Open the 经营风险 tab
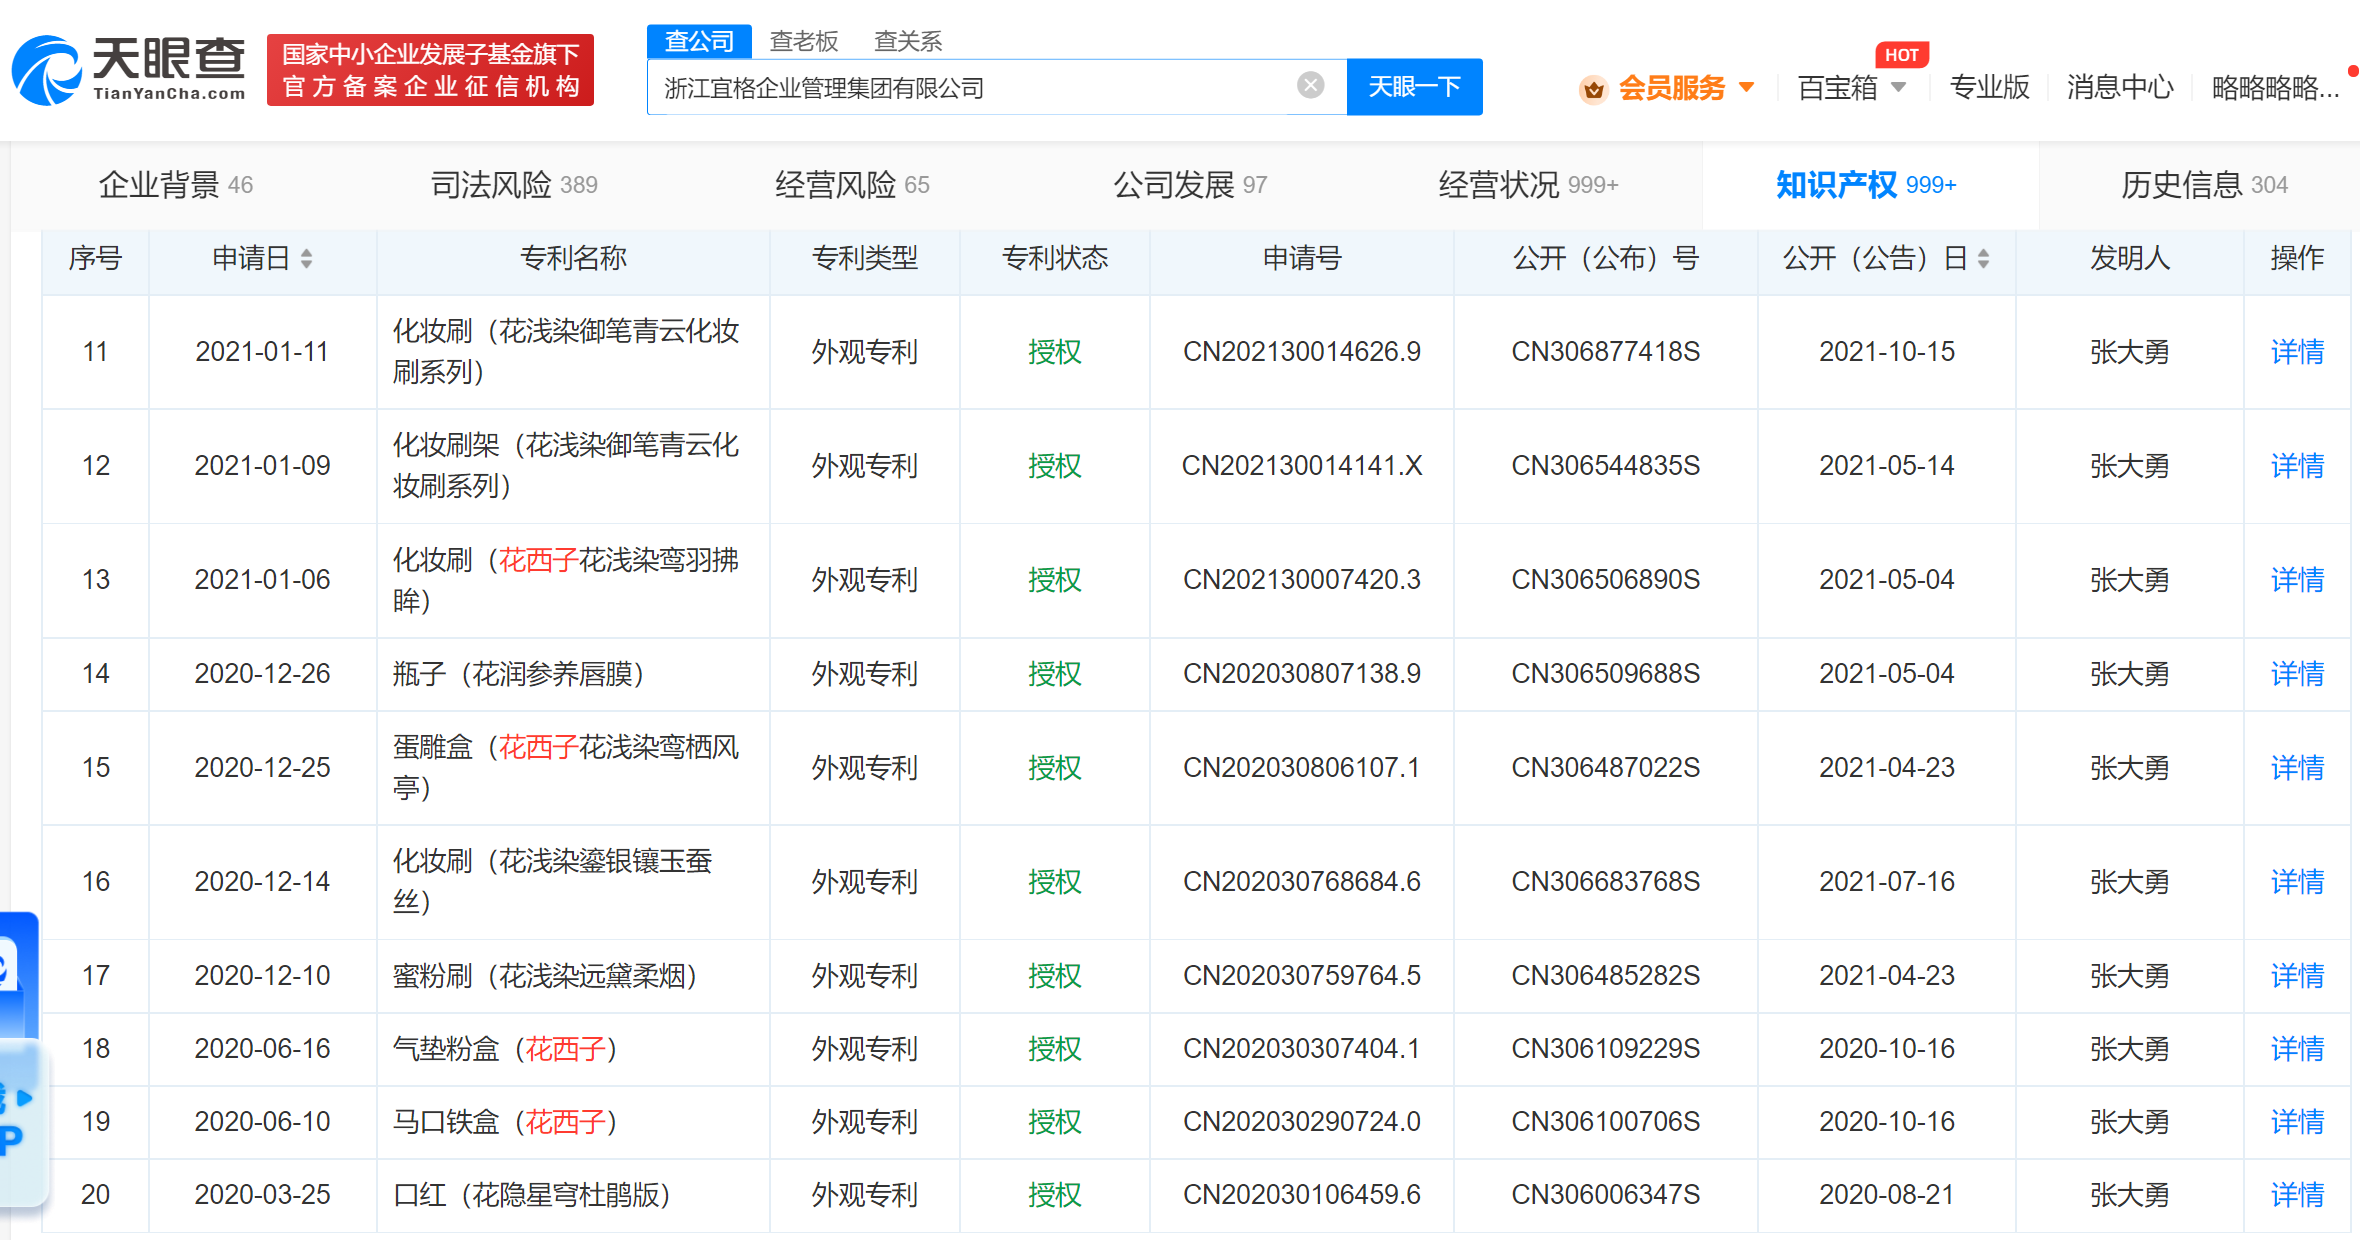 point(852,185)
